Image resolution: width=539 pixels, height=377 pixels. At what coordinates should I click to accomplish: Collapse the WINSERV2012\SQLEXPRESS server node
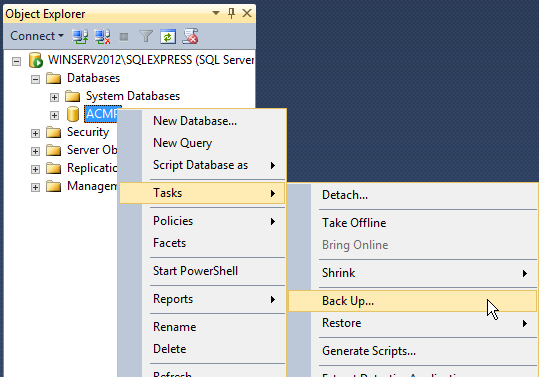tap(16, 62)
